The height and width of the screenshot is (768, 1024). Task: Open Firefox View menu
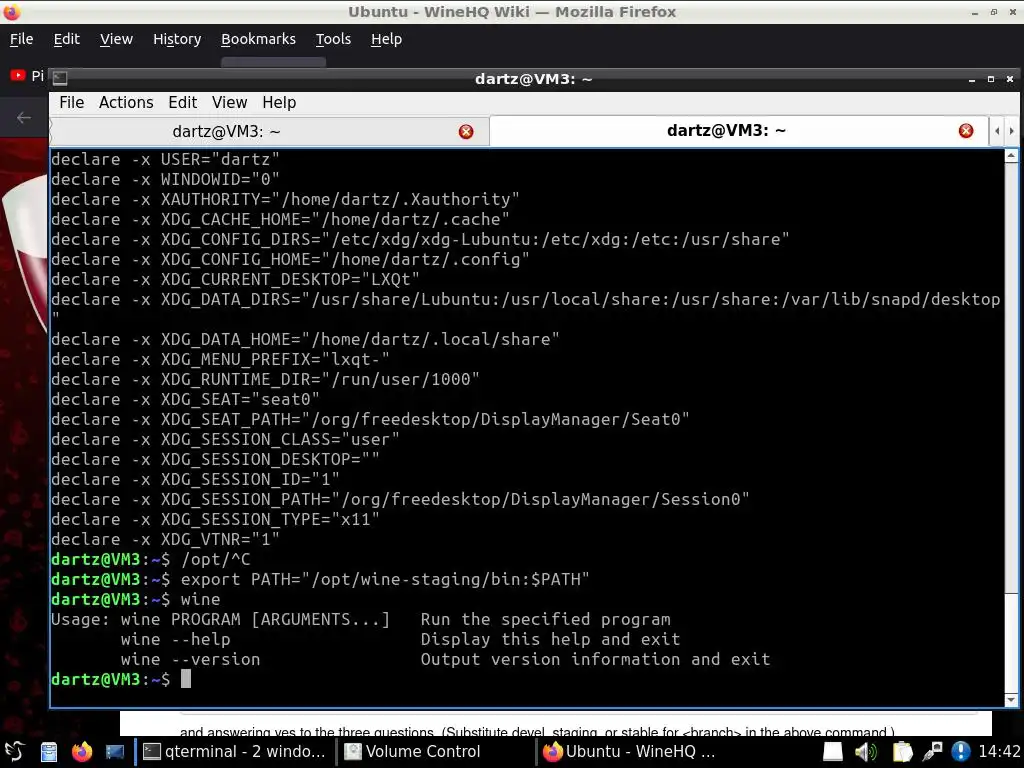click(x=116, y=39)
